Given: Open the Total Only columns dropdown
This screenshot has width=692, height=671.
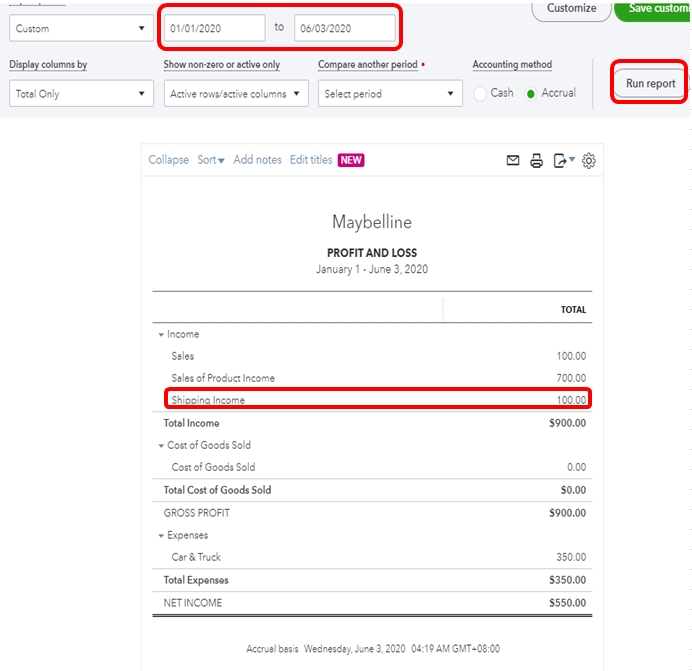Looking at the screenshot, I should click(x=80, y=94).
